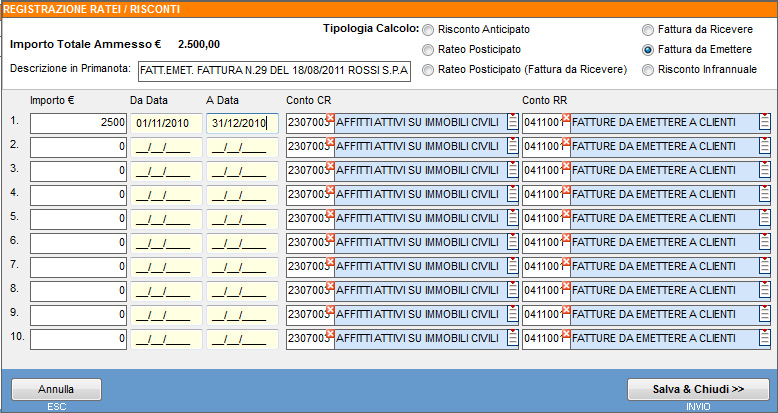This screenshot has width=778, height=413.
Task: Remove Conto RR code in row 3
Action: click(566, 166)
